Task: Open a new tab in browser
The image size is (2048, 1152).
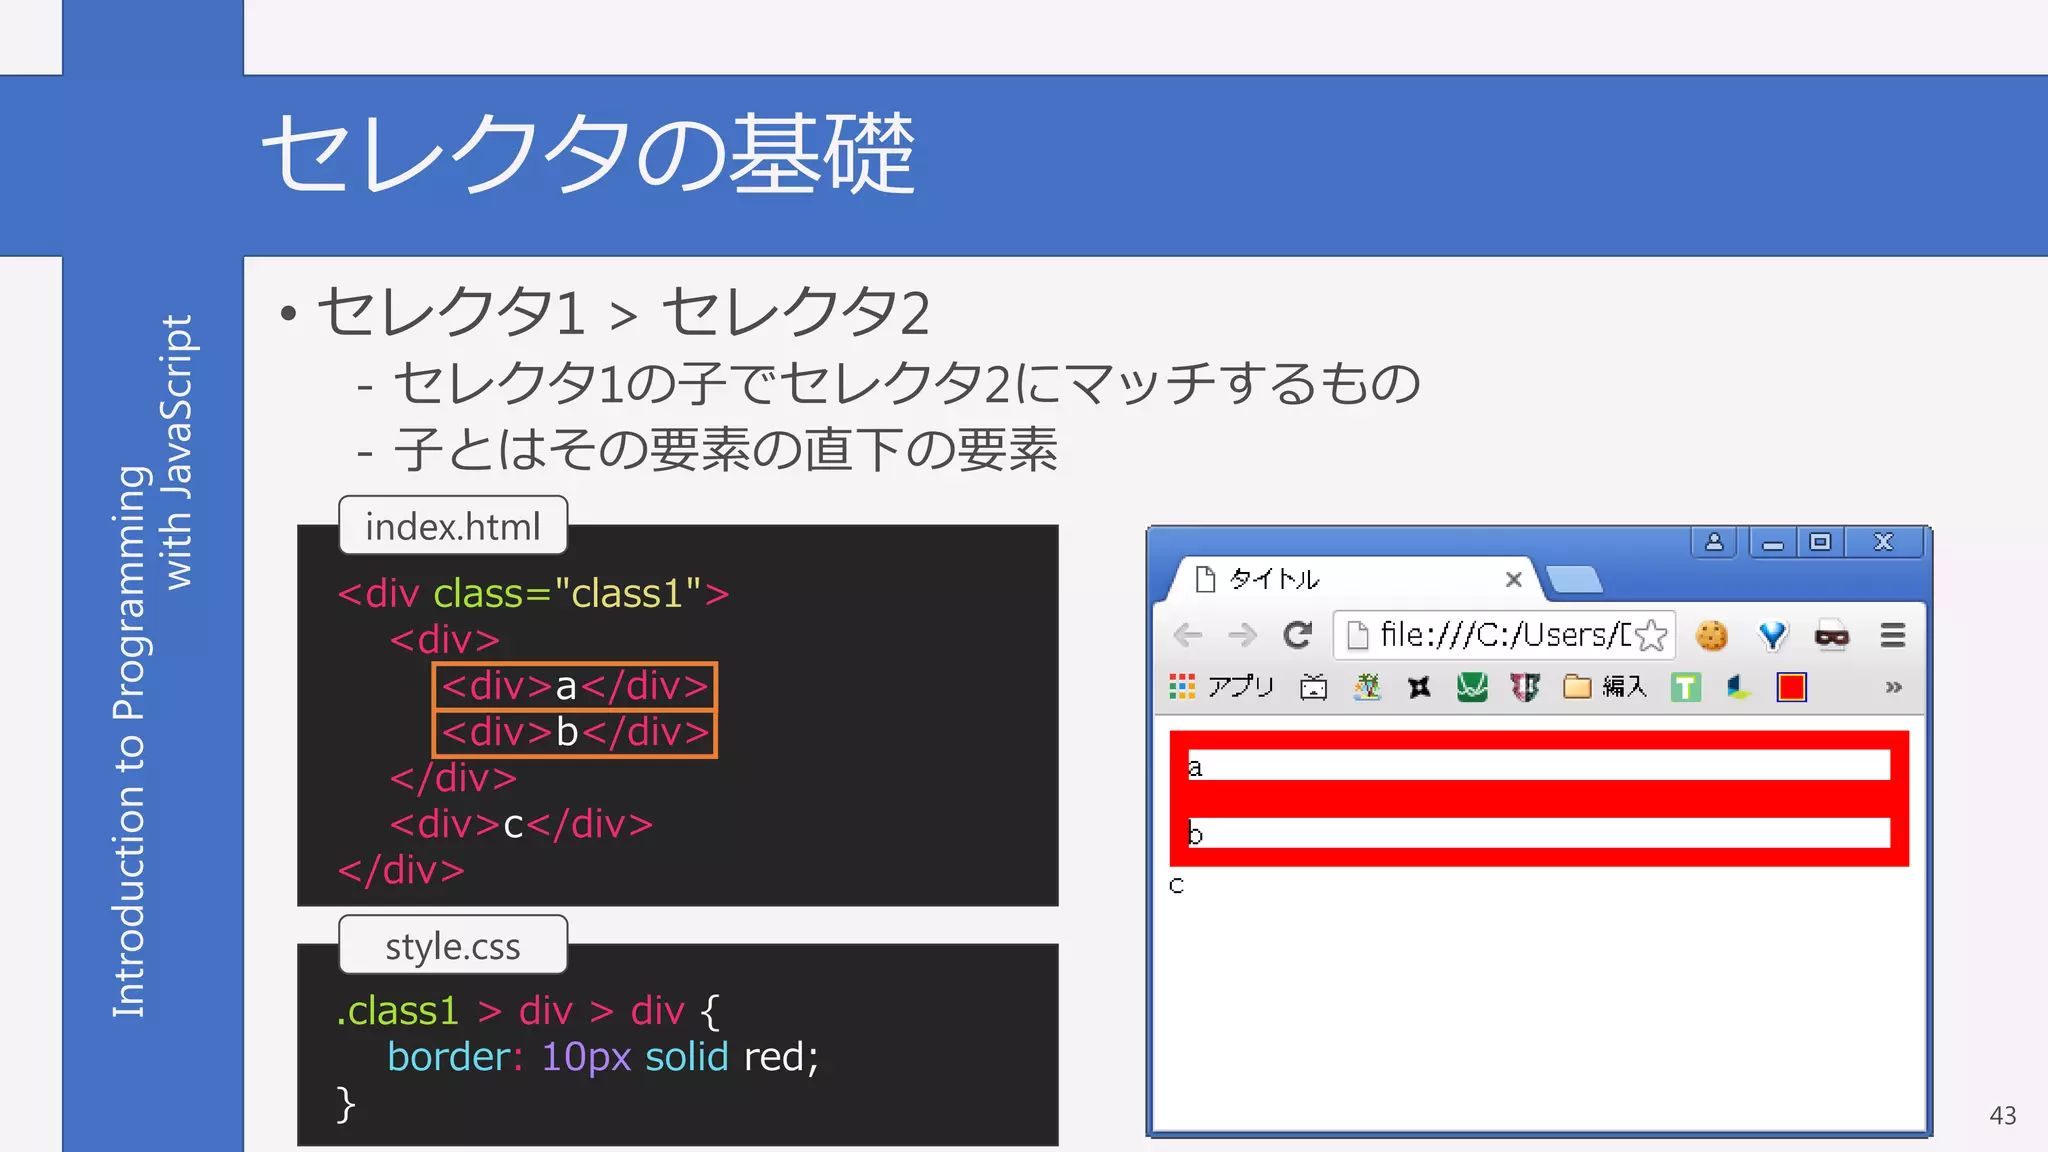Action: coord(1574,579)
